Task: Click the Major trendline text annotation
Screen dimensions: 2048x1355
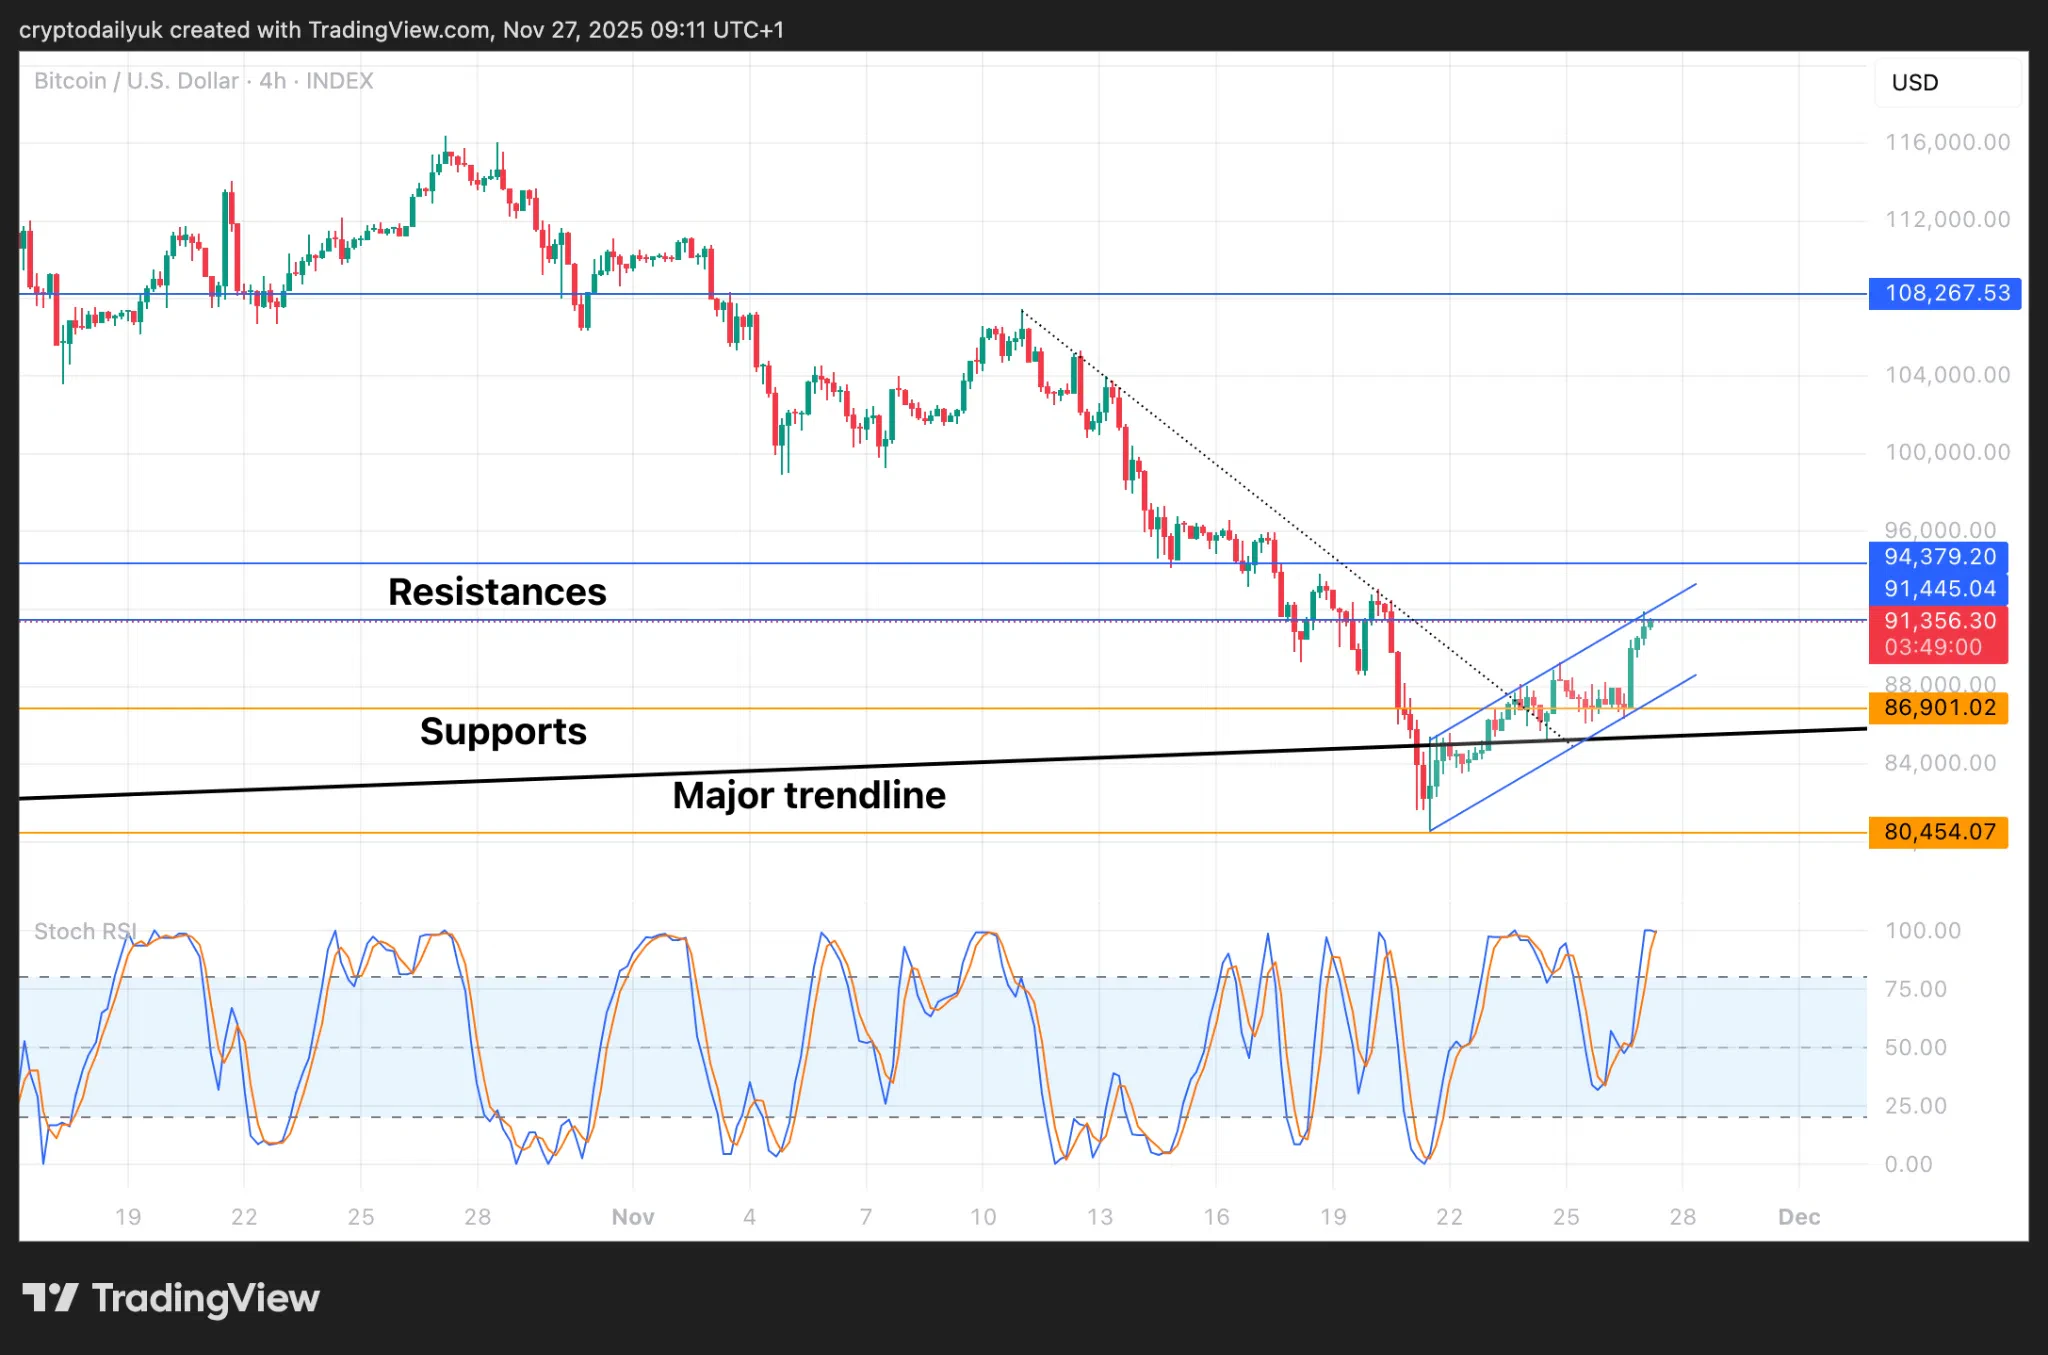Action: coord(808,795)
